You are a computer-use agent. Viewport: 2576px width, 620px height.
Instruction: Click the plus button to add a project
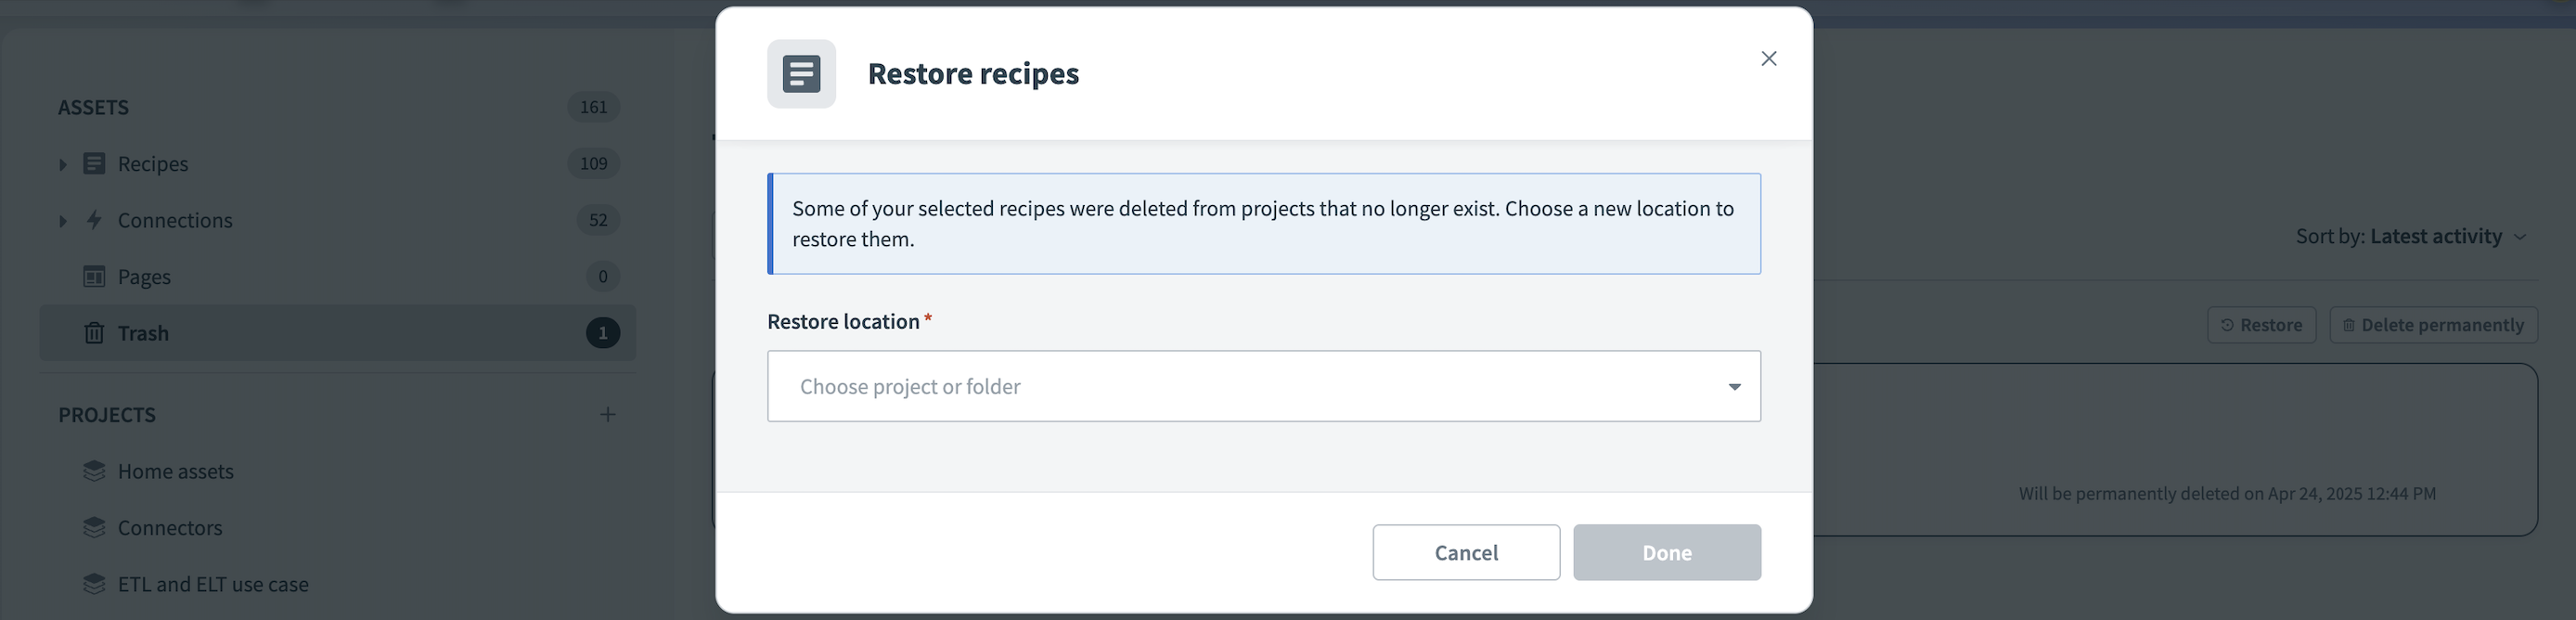point(608,414)
